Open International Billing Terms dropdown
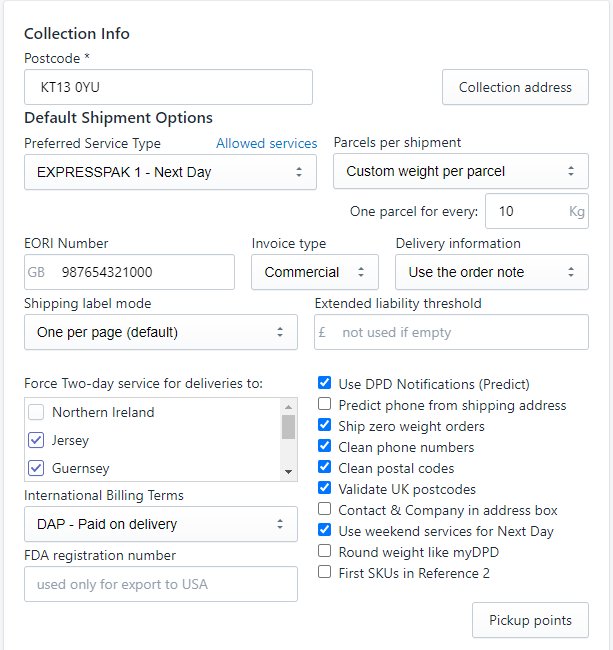 point(161,524)
